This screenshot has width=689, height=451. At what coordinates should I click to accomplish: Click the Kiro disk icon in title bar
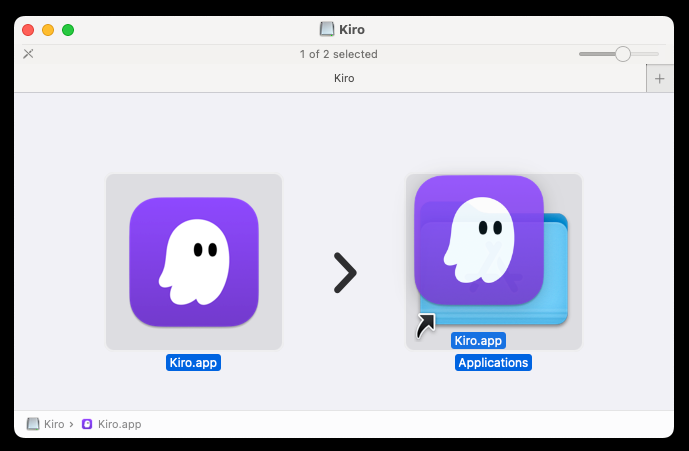pyautogui.click(x=326, y=29)
